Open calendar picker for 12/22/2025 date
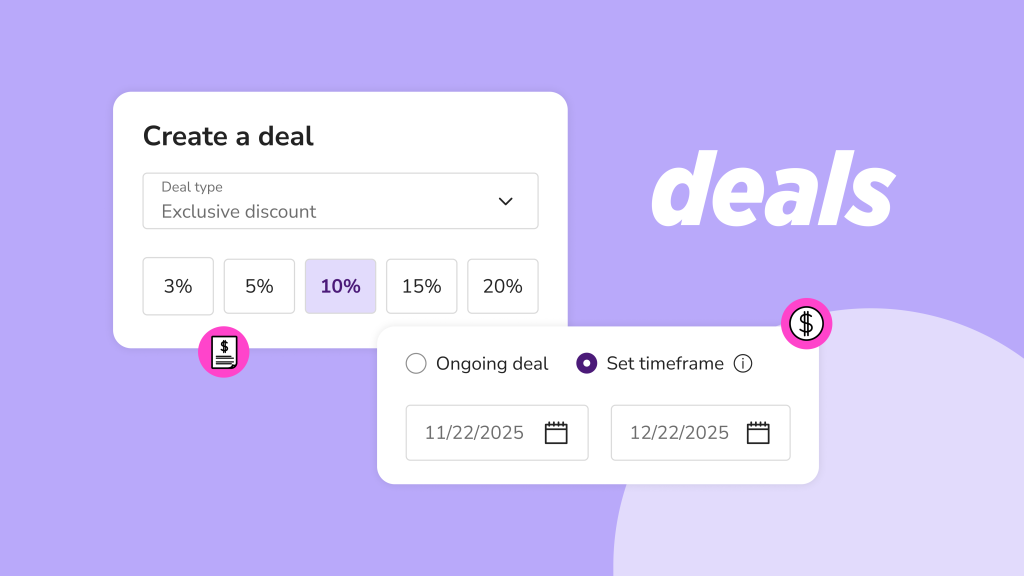Screen dimensions: 1024x576 (x=758, y=433)
